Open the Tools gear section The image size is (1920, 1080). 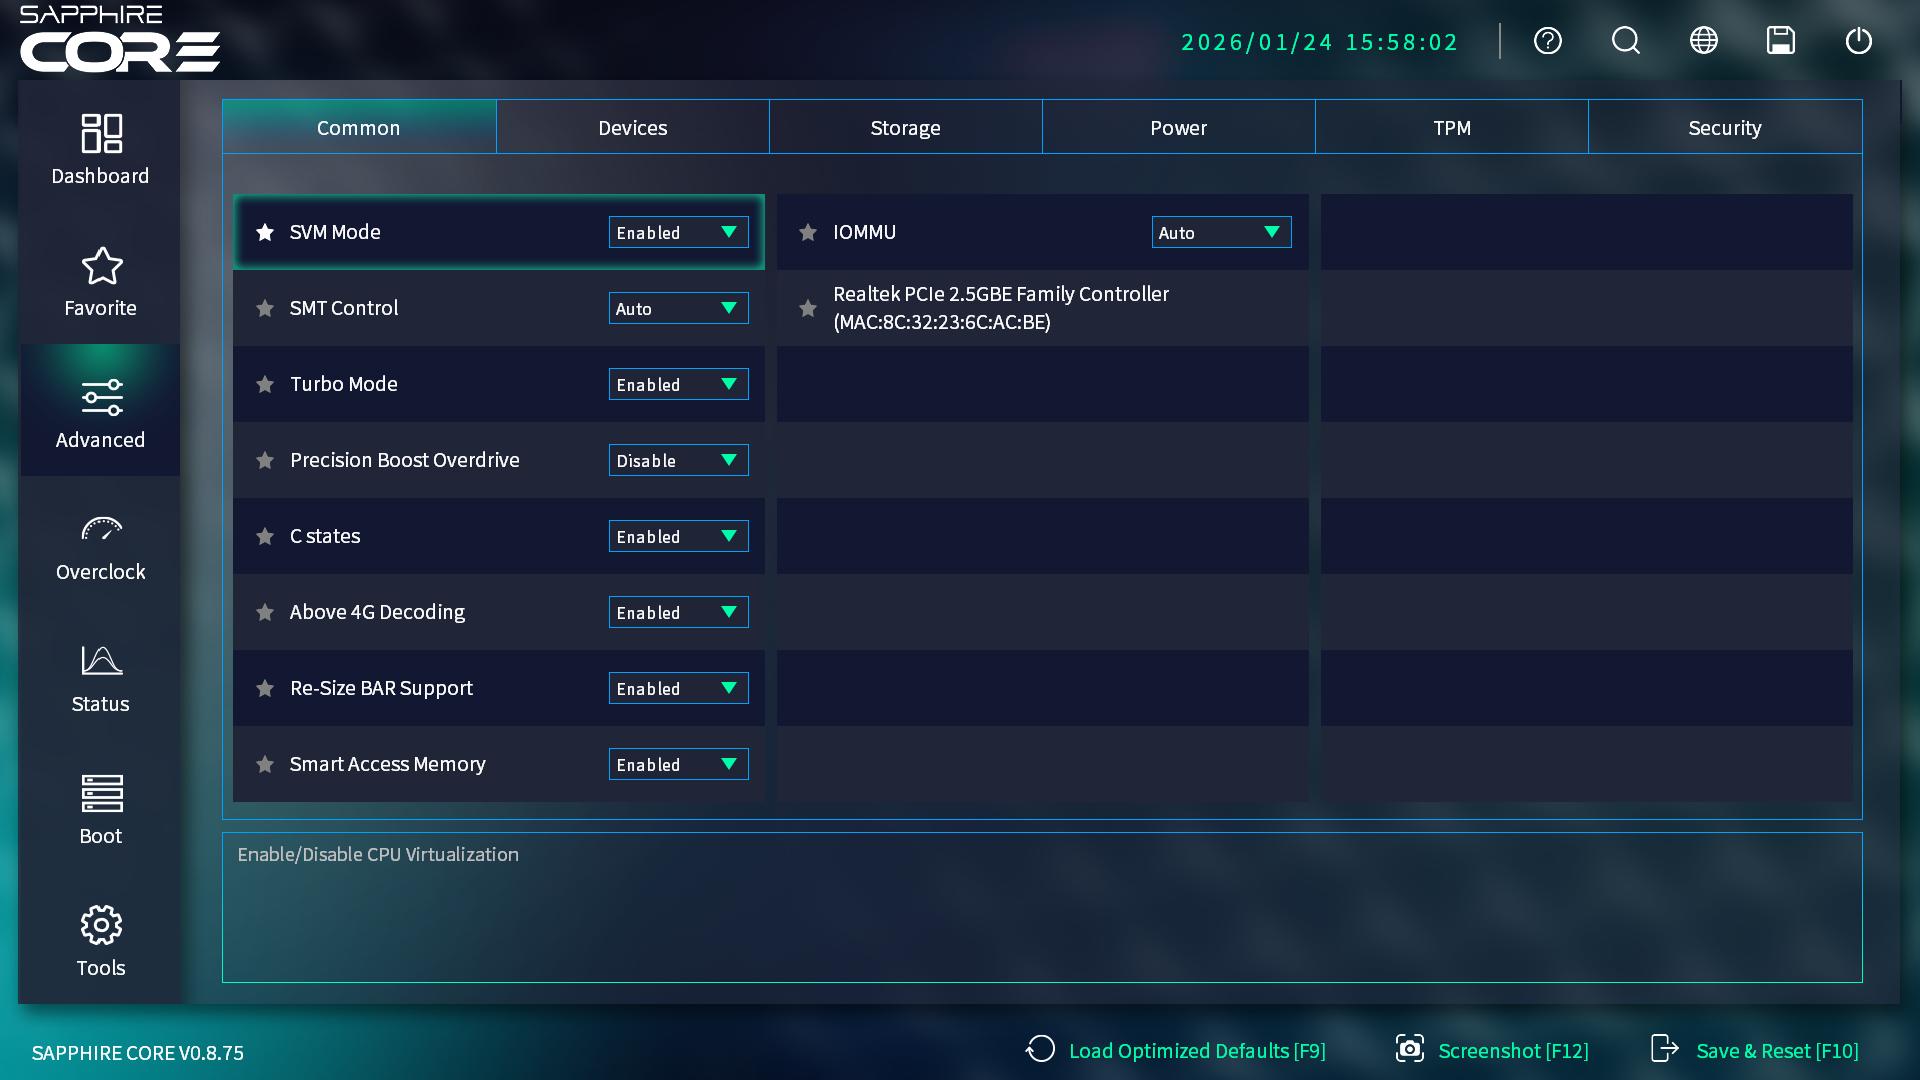tap(100, 942)
